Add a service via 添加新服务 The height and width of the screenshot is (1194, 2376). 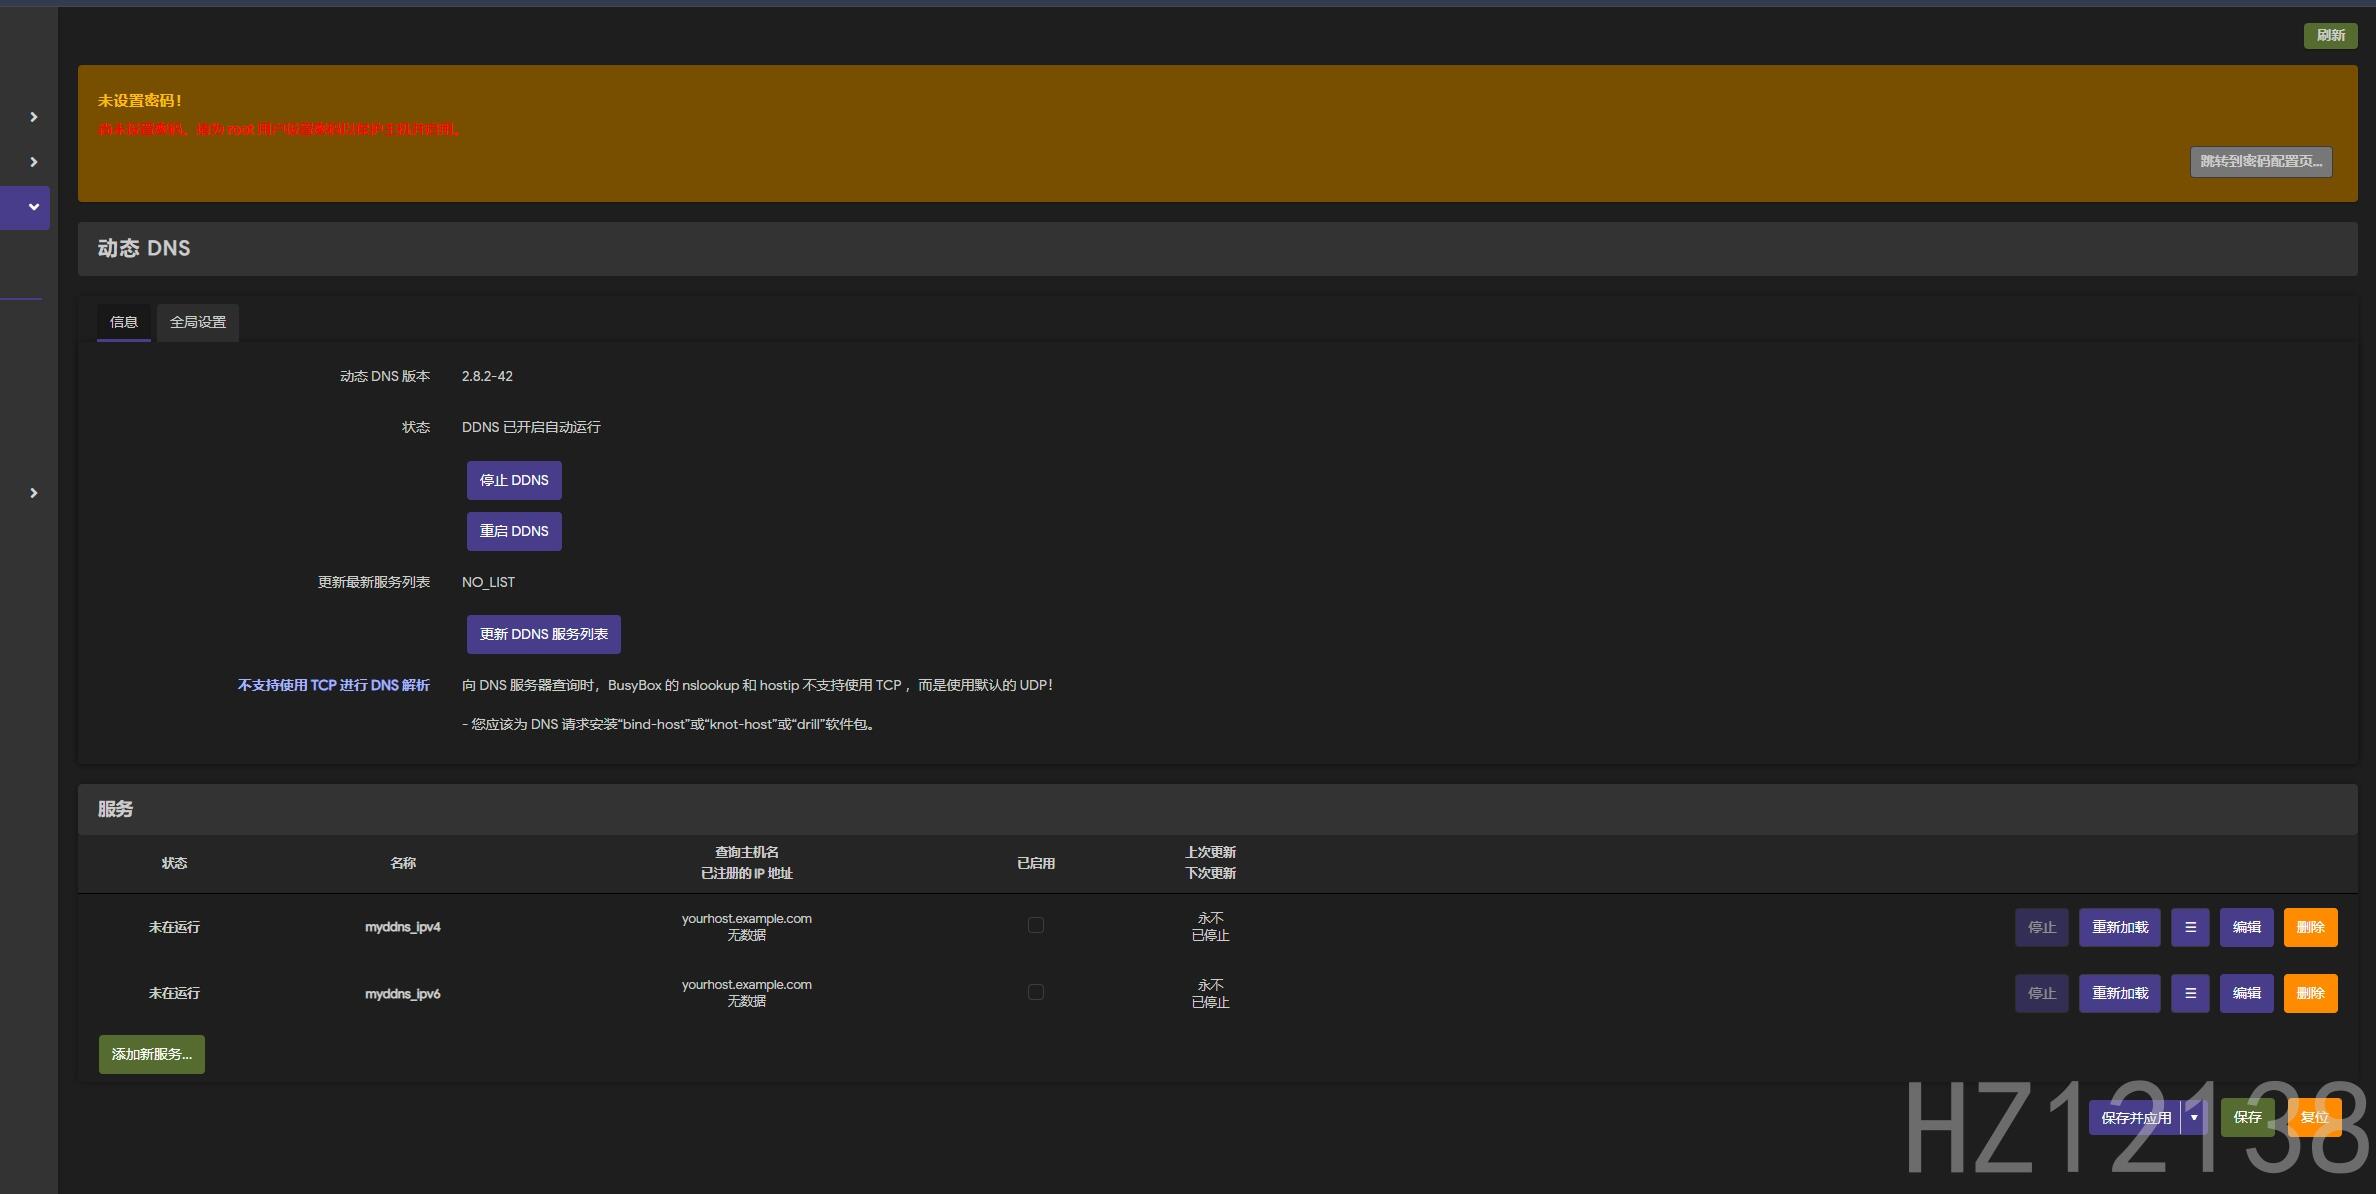pyautogui.click(x=152, y=1054)
